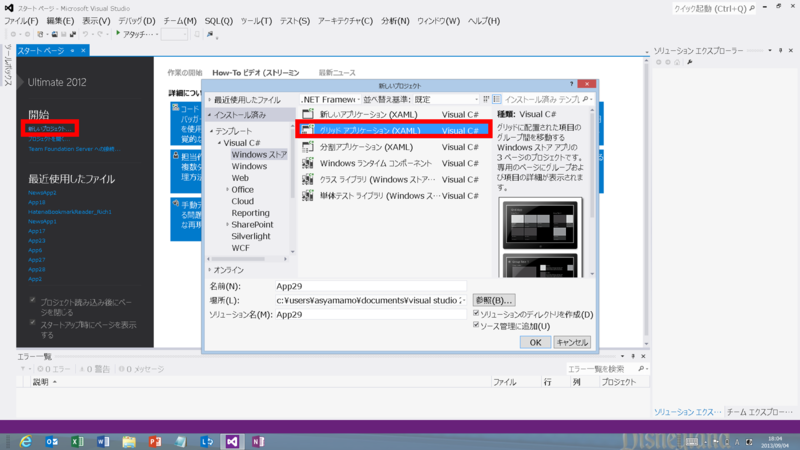Click the Visual Studio logo in title bar

9,8
